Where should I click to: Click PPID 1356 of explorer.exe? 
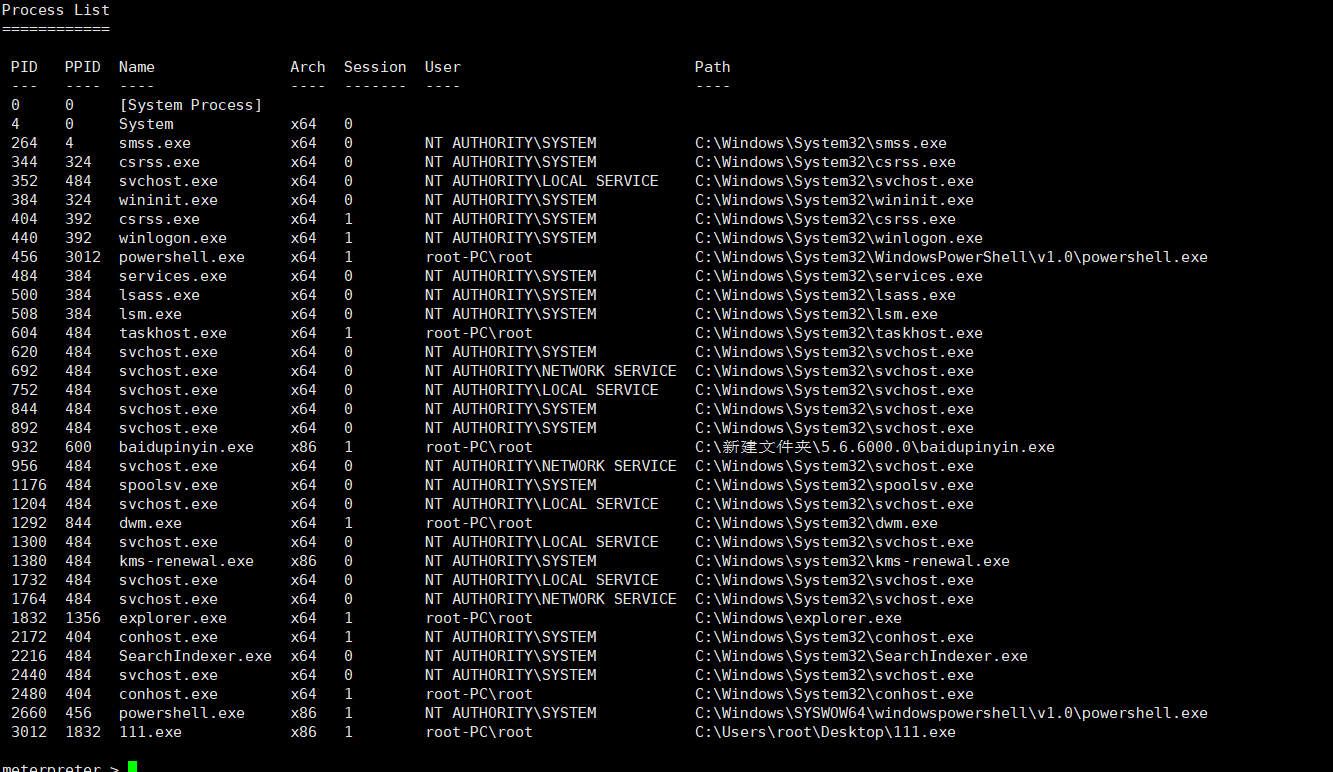(x=83, y=618)
